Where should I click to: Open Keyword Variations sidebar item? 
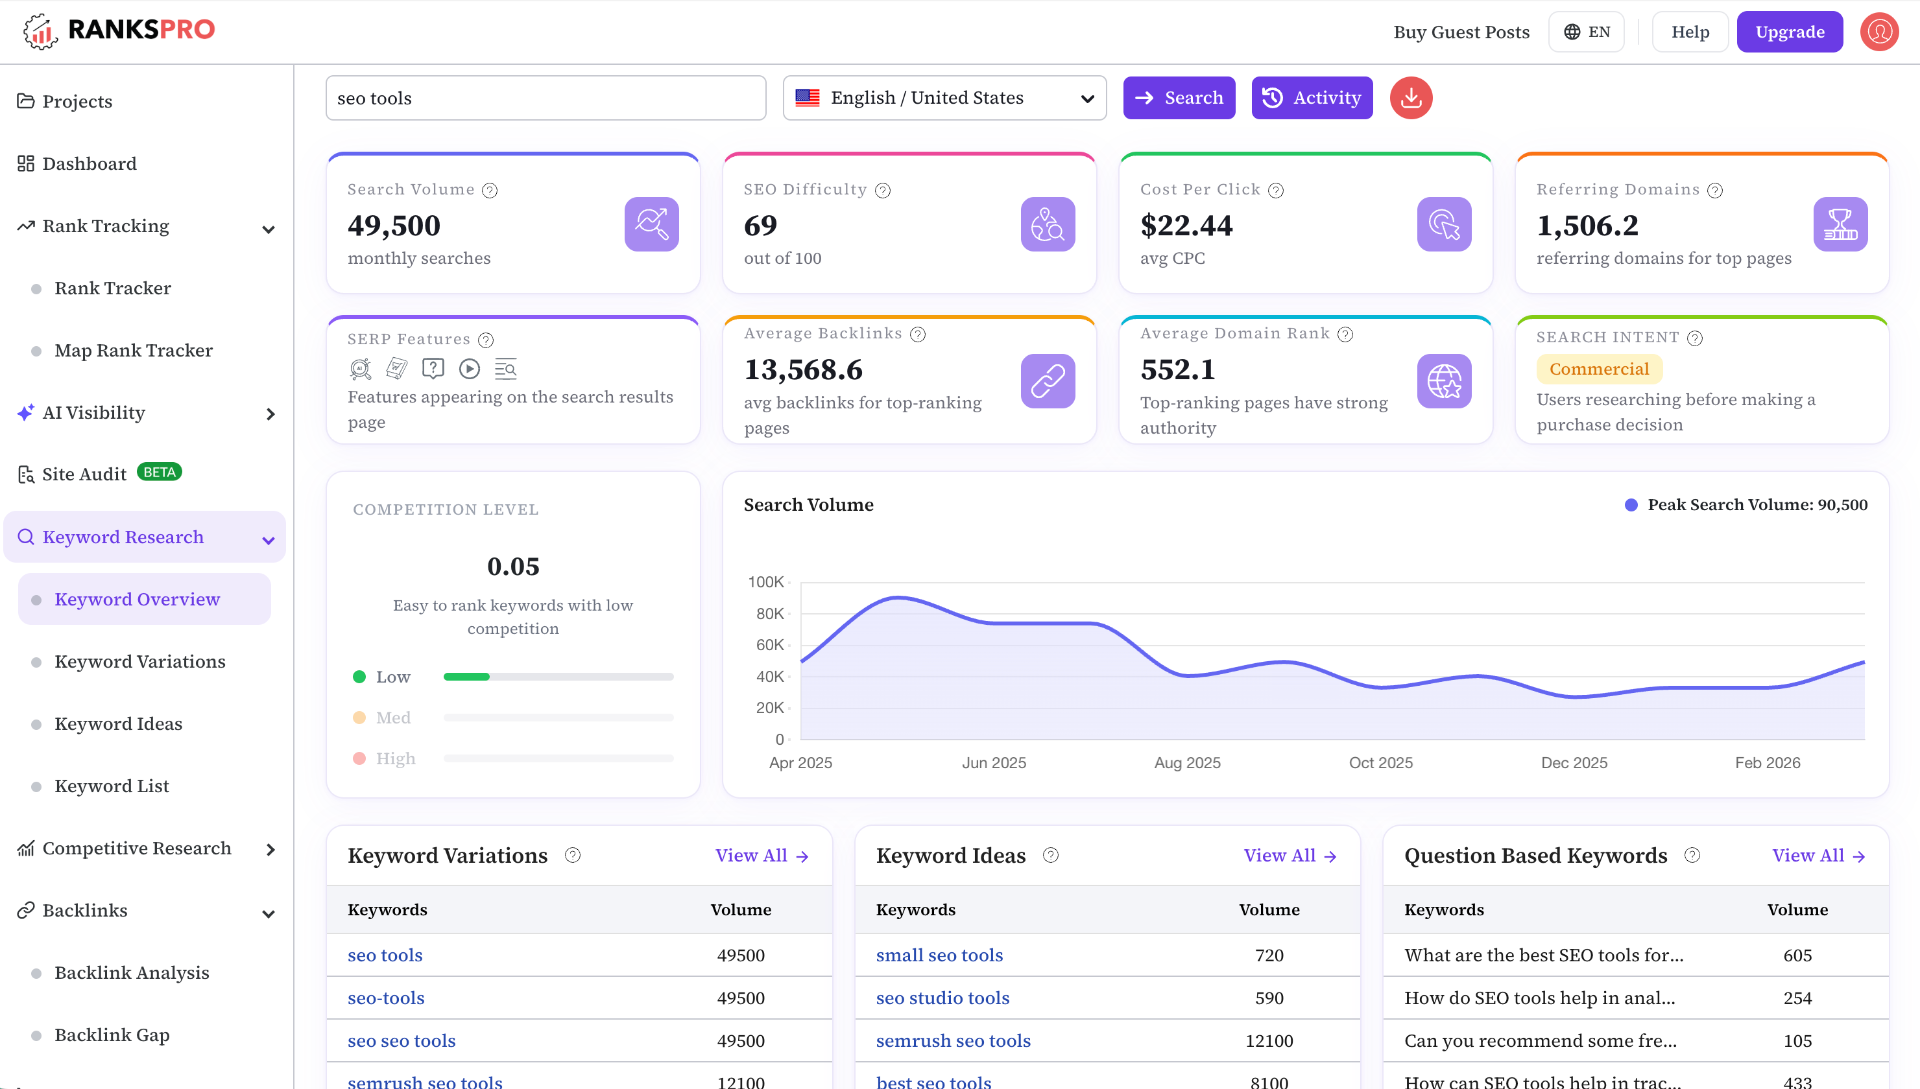(139, 661)
